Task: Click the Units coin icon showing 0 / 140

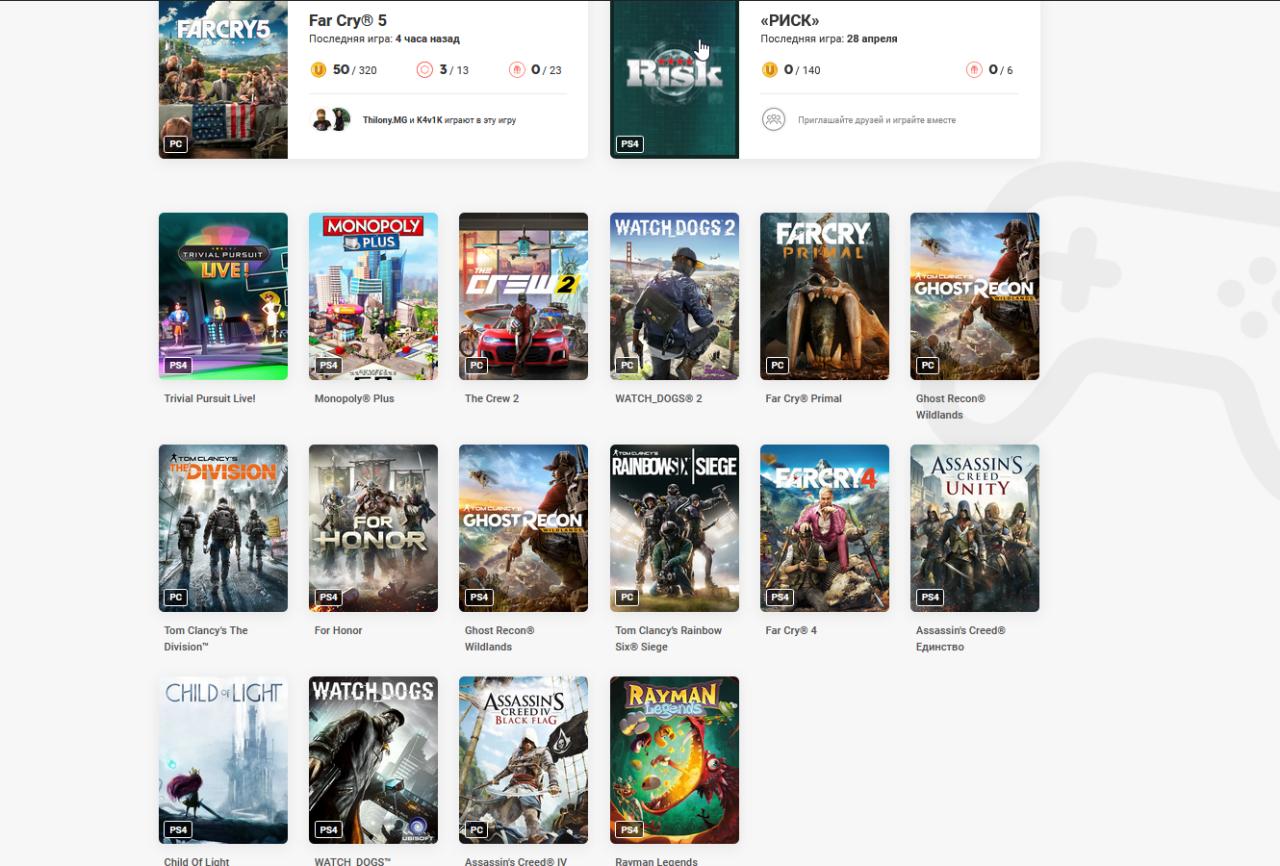Action: coord(769,70)
